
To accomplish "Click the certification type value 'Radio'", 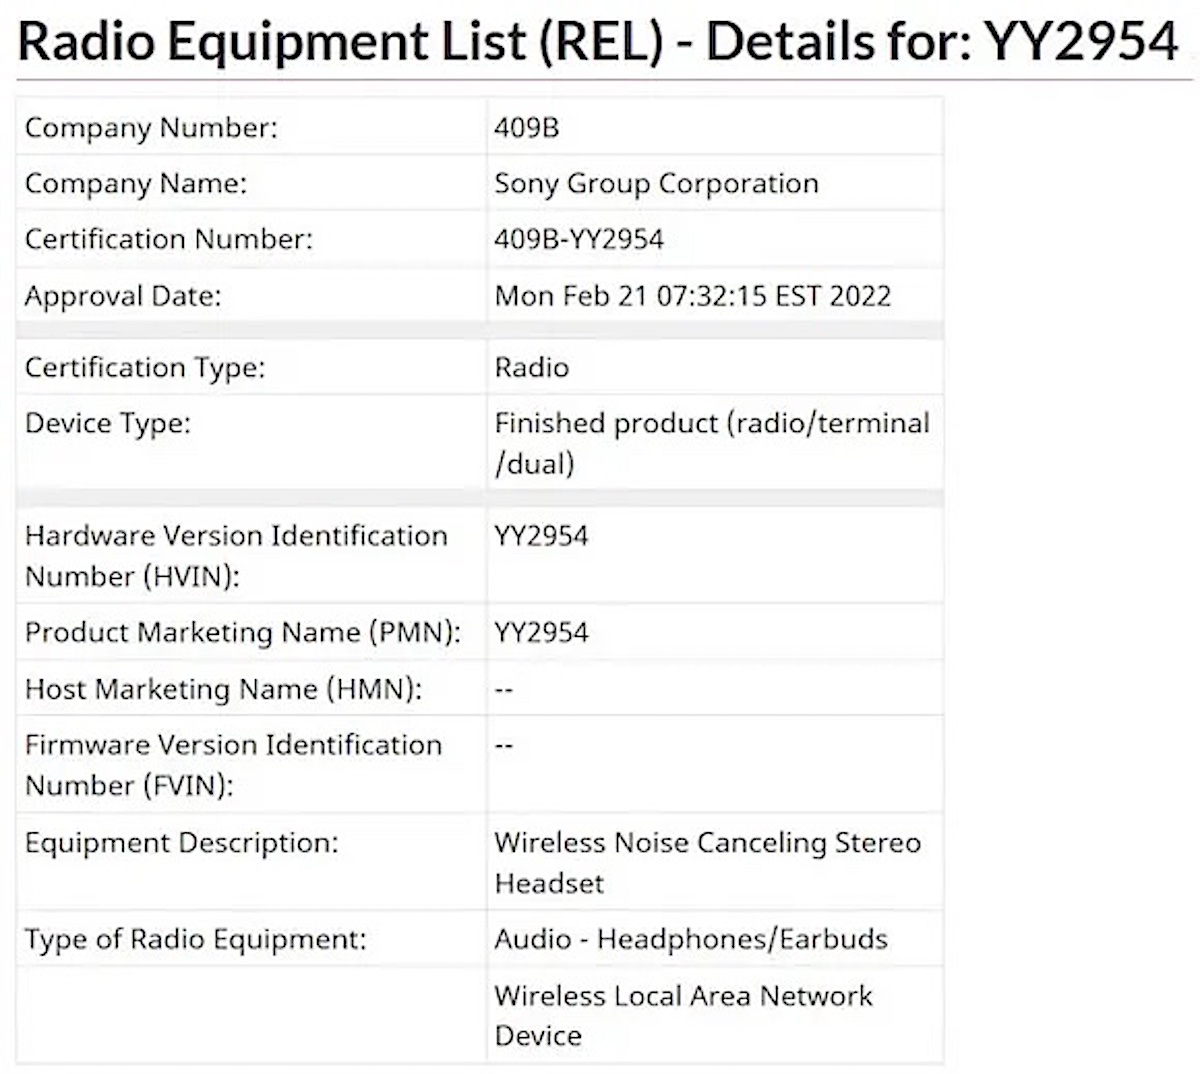I will coord(532,368).
